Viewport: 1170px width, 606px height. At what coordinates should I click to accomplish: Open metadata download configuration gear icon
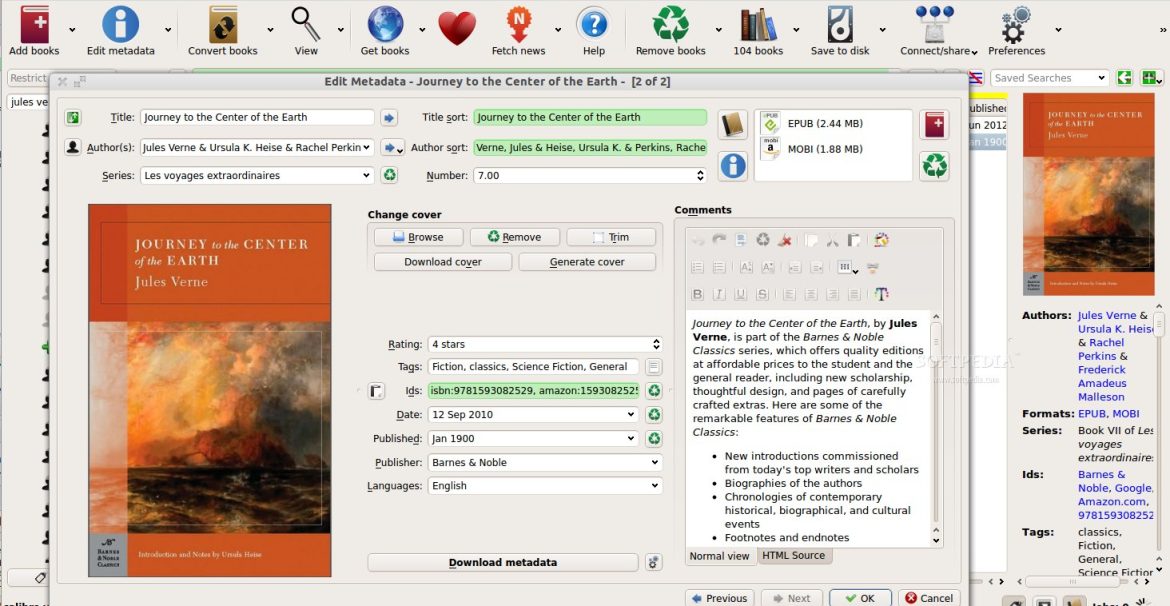pyautogui.click(x=654, y=562)
